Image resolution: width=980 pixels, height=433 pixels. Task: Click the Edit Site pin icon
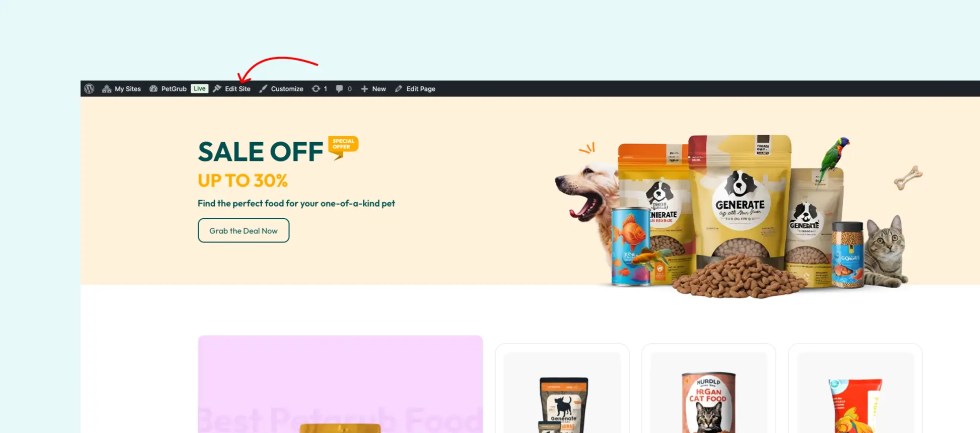217,89
